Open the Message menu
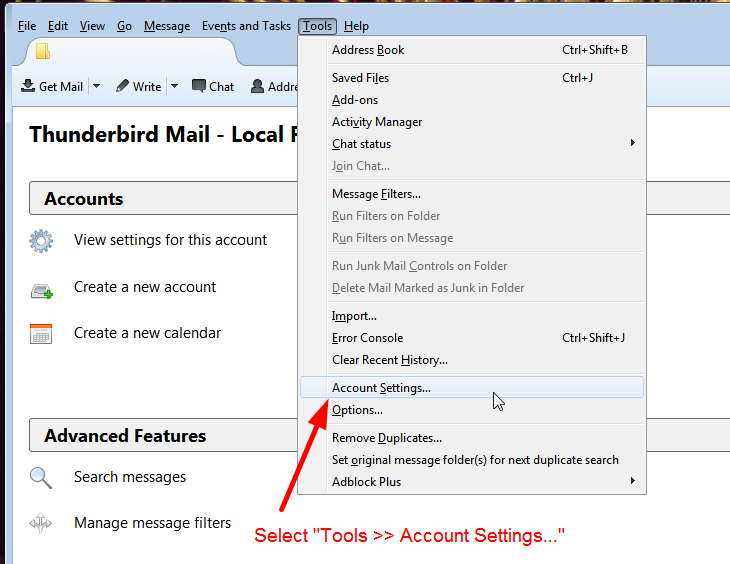The image size is (730, 564). [x=167, y=26]
